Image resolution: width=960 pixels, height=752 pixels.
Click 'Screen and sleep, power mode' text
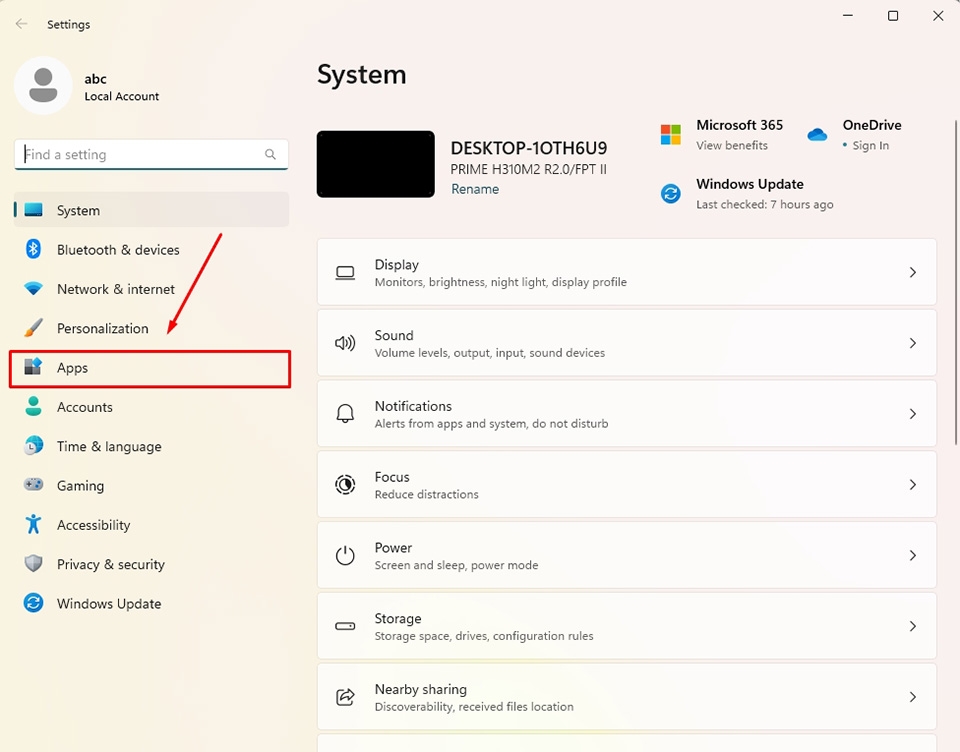click(456, 565)
